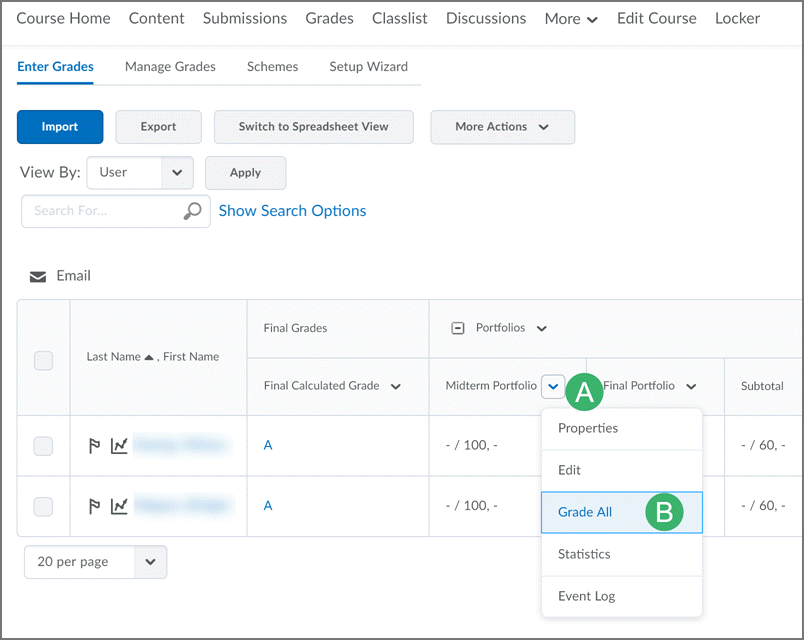Switch to the Manage Grades tab
The width and height of the screenshot is (804, 640).
coord(170,67)
